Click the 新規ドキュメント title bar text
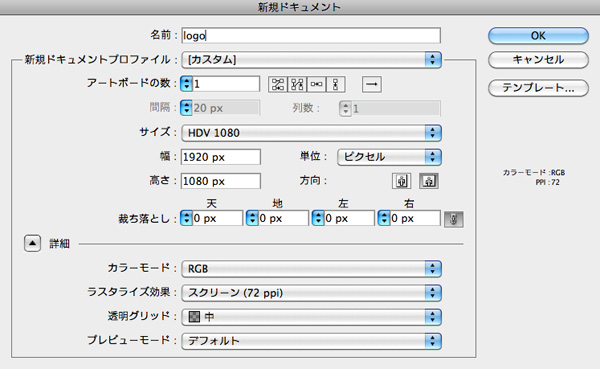600x369 pixels. click(299, 7)
